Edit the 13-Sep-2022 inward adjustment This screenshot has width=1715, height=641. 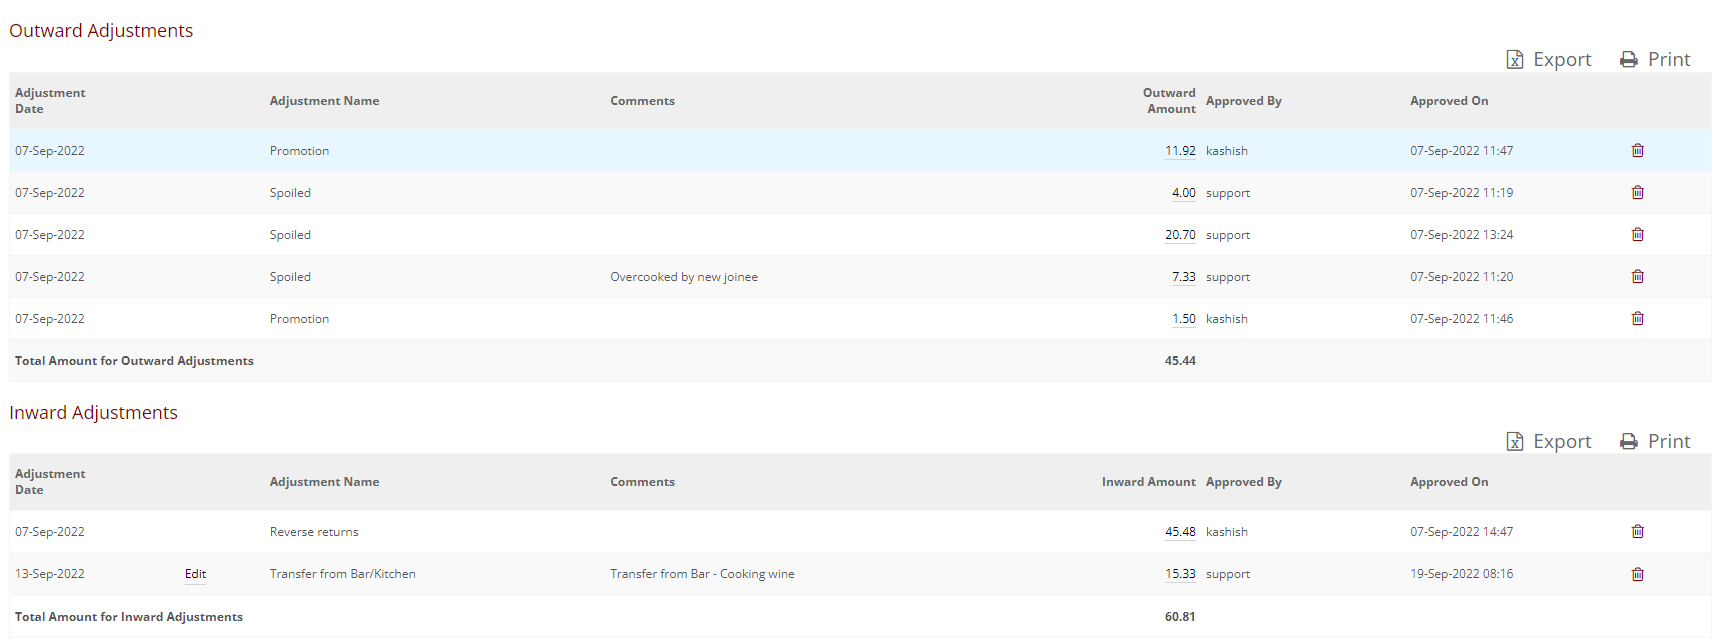click(x=195, y=574)
